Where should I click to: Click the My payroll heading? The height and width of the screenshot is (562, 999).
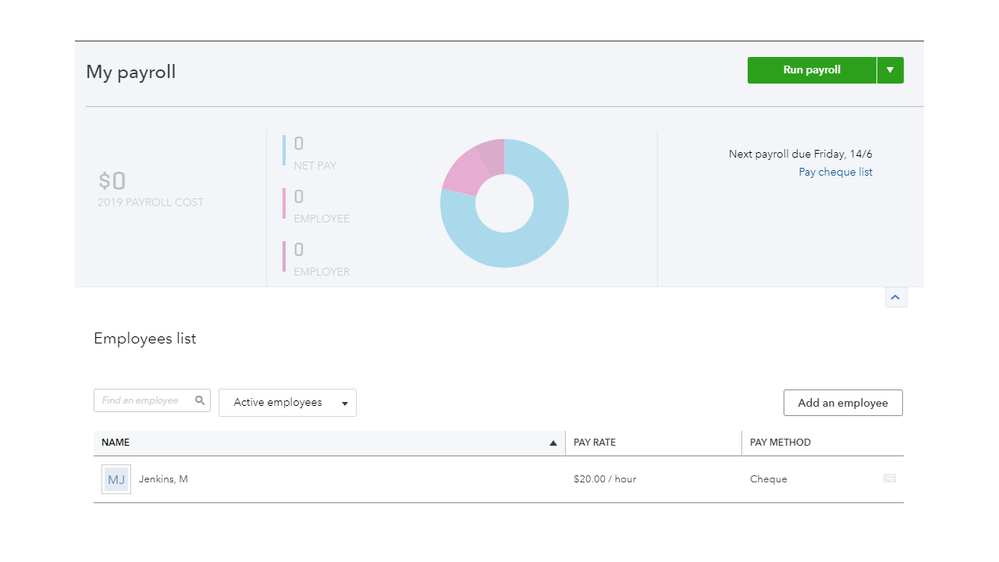[x=131, y=72]
